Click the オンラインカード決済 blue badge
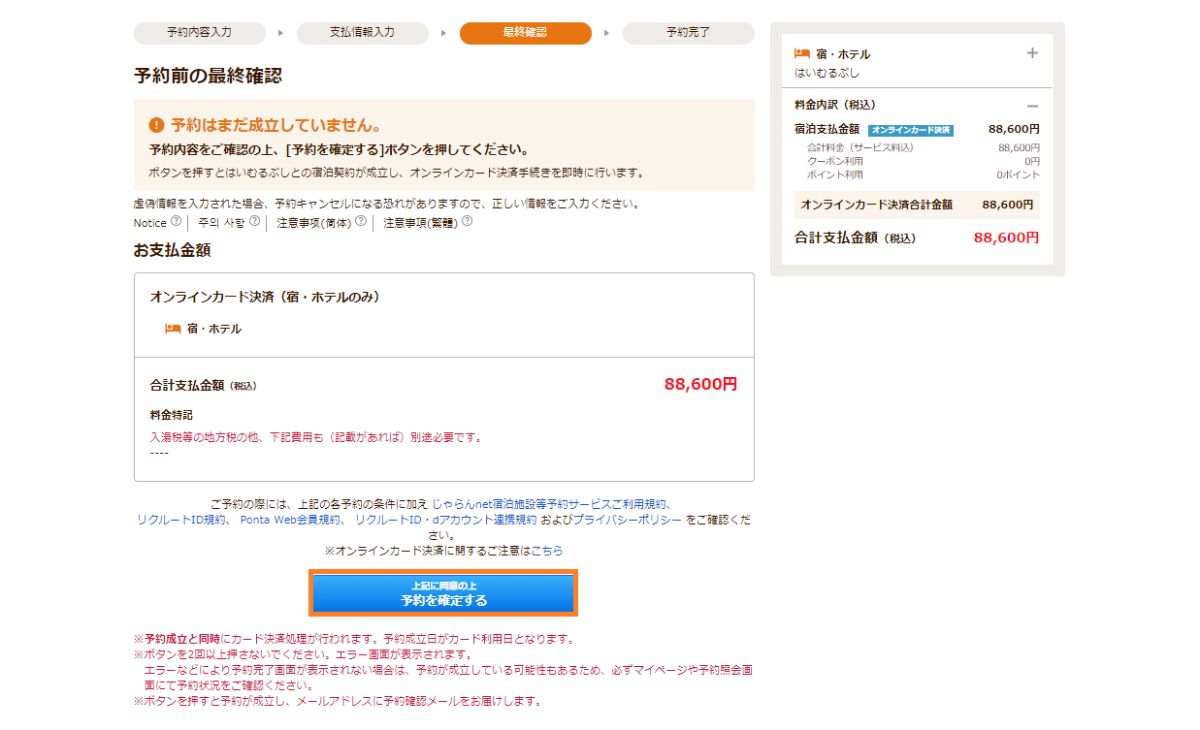Image resolution: width=1200 pixels, height=730 pixels. [911, 130]
